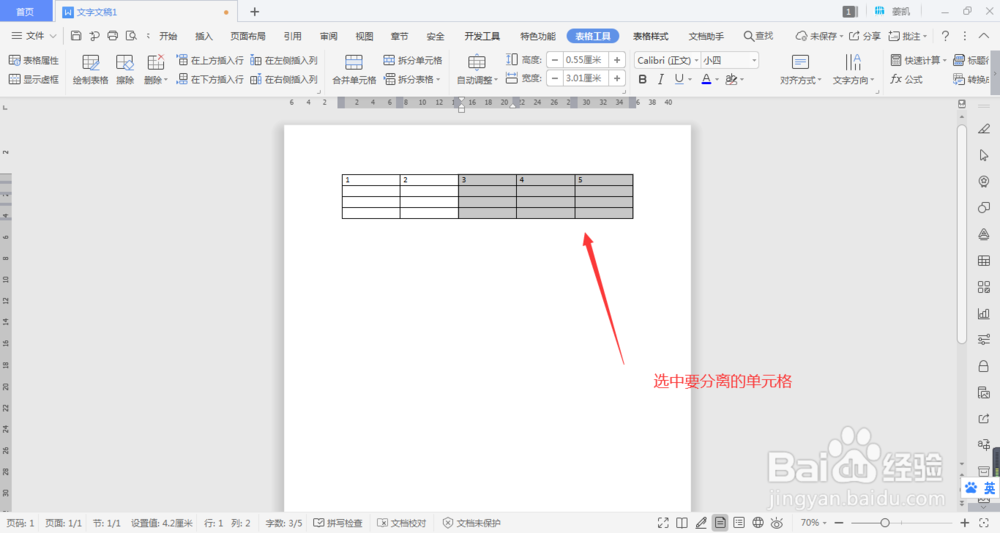Screen dimensions: 1000x533
Task: Click the Print icon in quick toolbar
Action: click(113, 36)
